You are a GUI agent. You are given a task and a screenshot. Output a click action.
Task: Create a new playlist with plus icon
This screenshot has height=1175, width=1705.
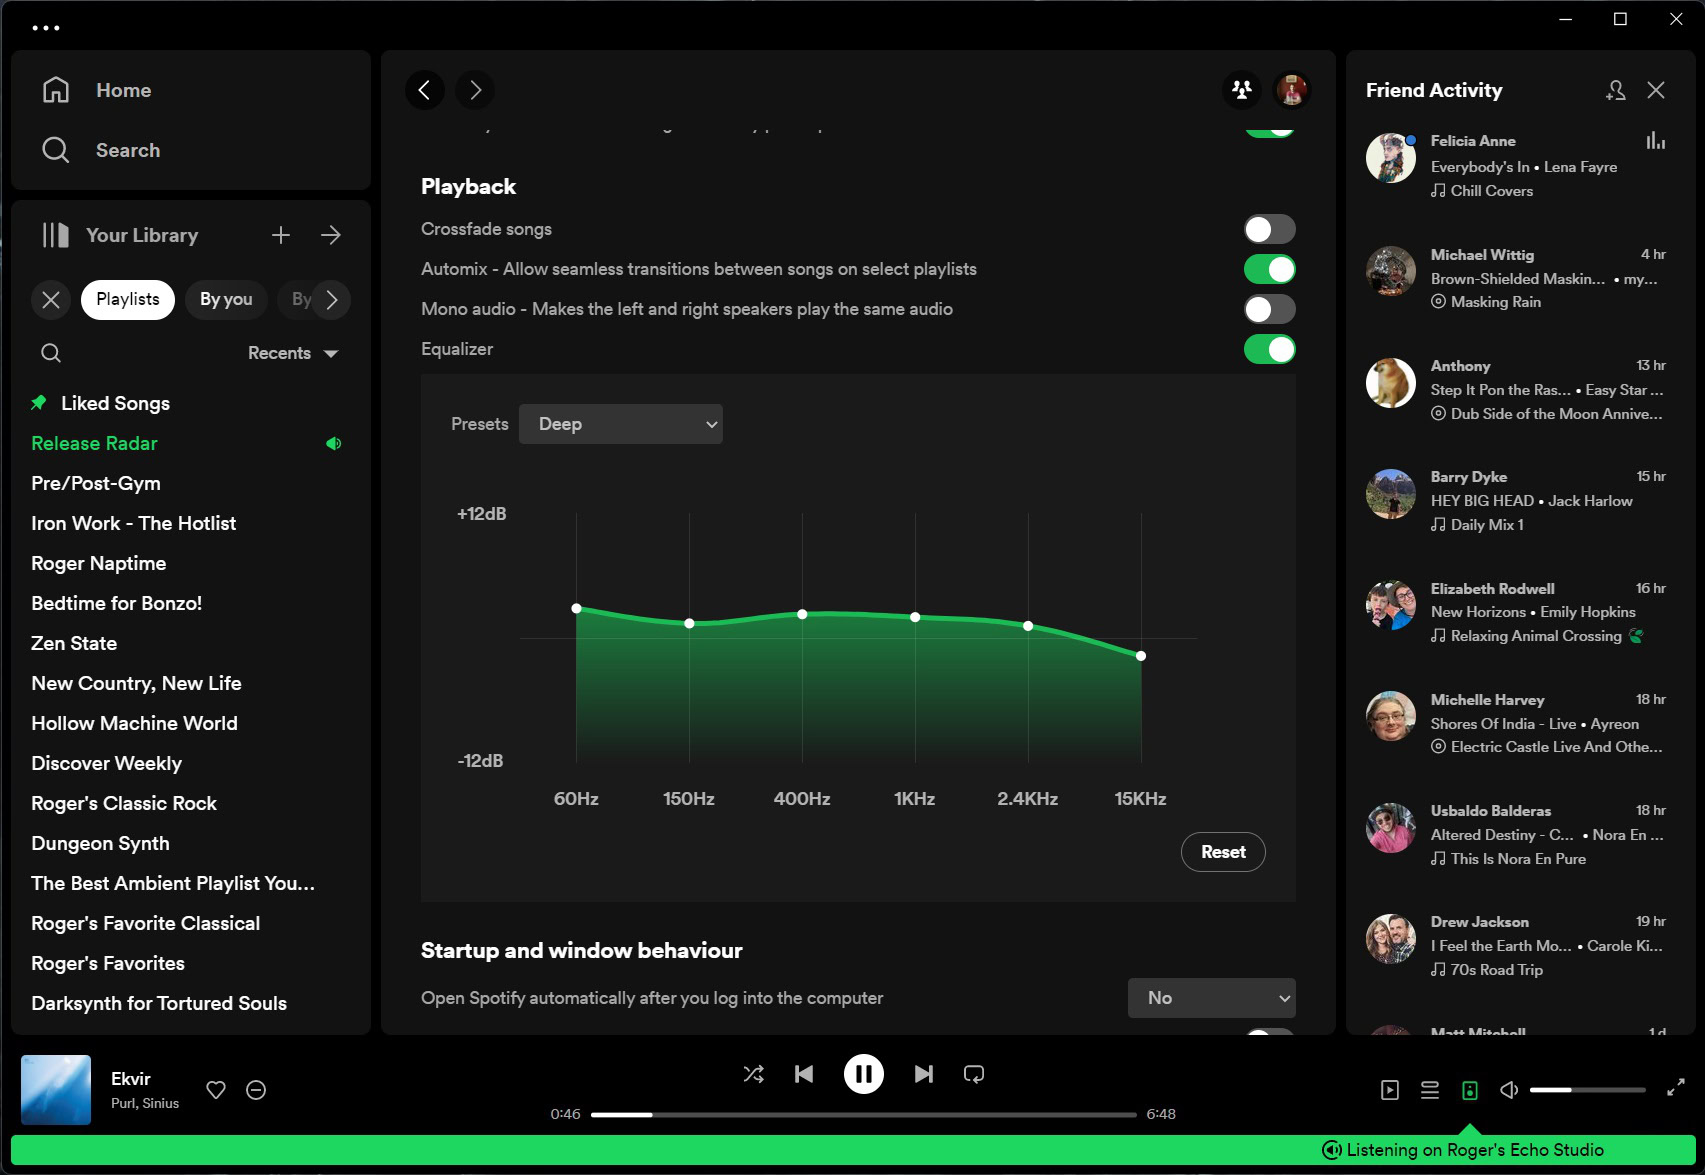click(x=281, y=235)
